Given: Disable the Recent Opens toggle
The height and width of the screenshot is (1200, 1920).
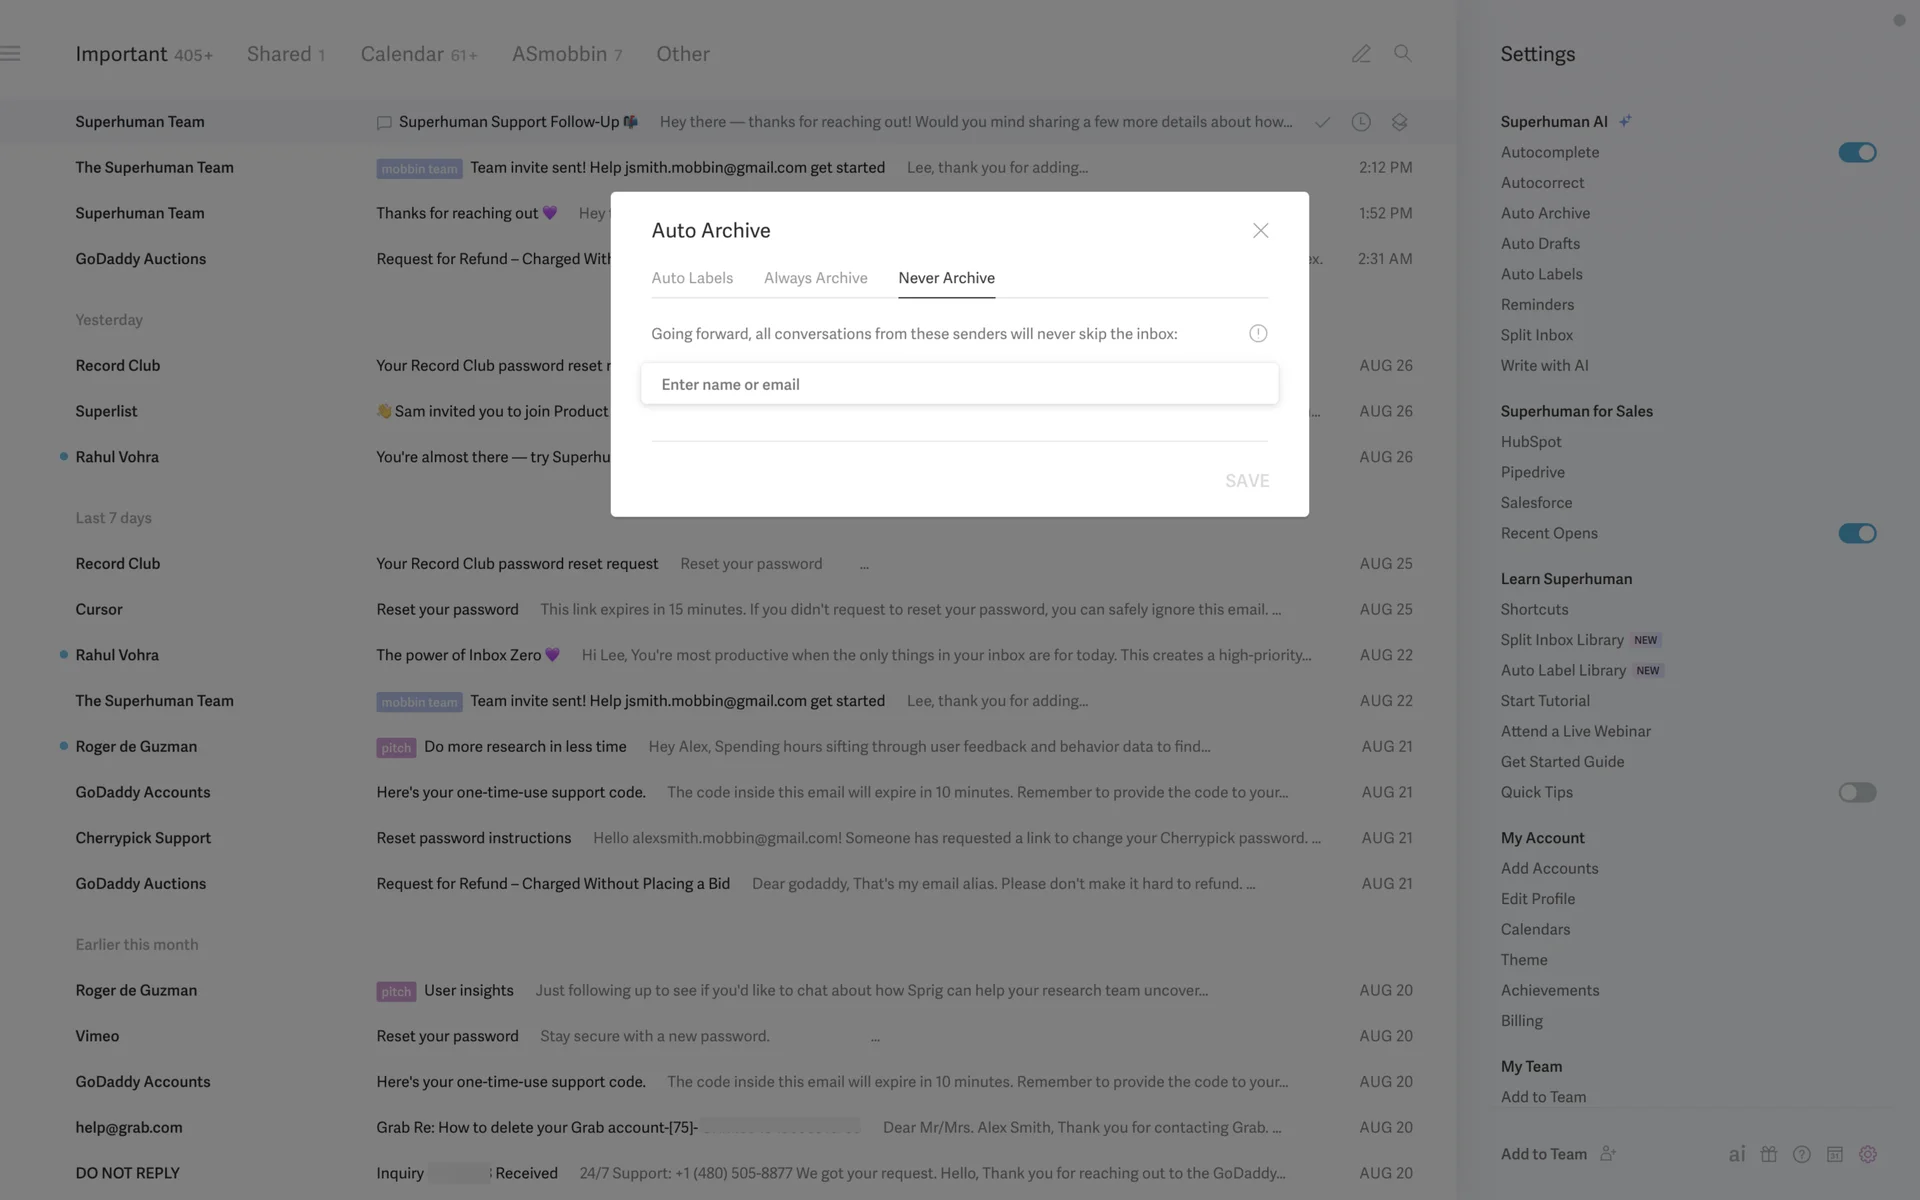Looking at the screenshot, I should click(1856, 533).
